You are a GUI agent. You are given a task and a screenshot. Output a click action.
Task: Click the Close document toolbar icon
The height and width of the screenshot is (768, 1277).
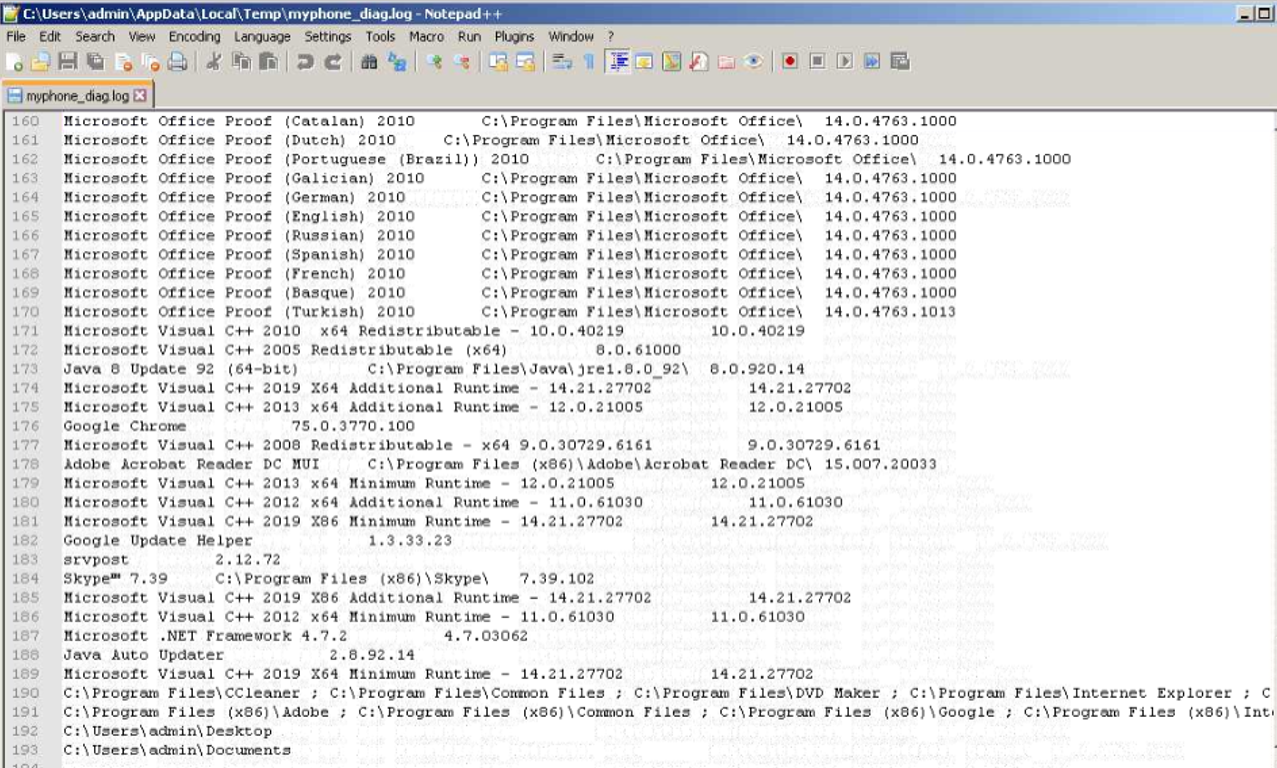[123, 62]
